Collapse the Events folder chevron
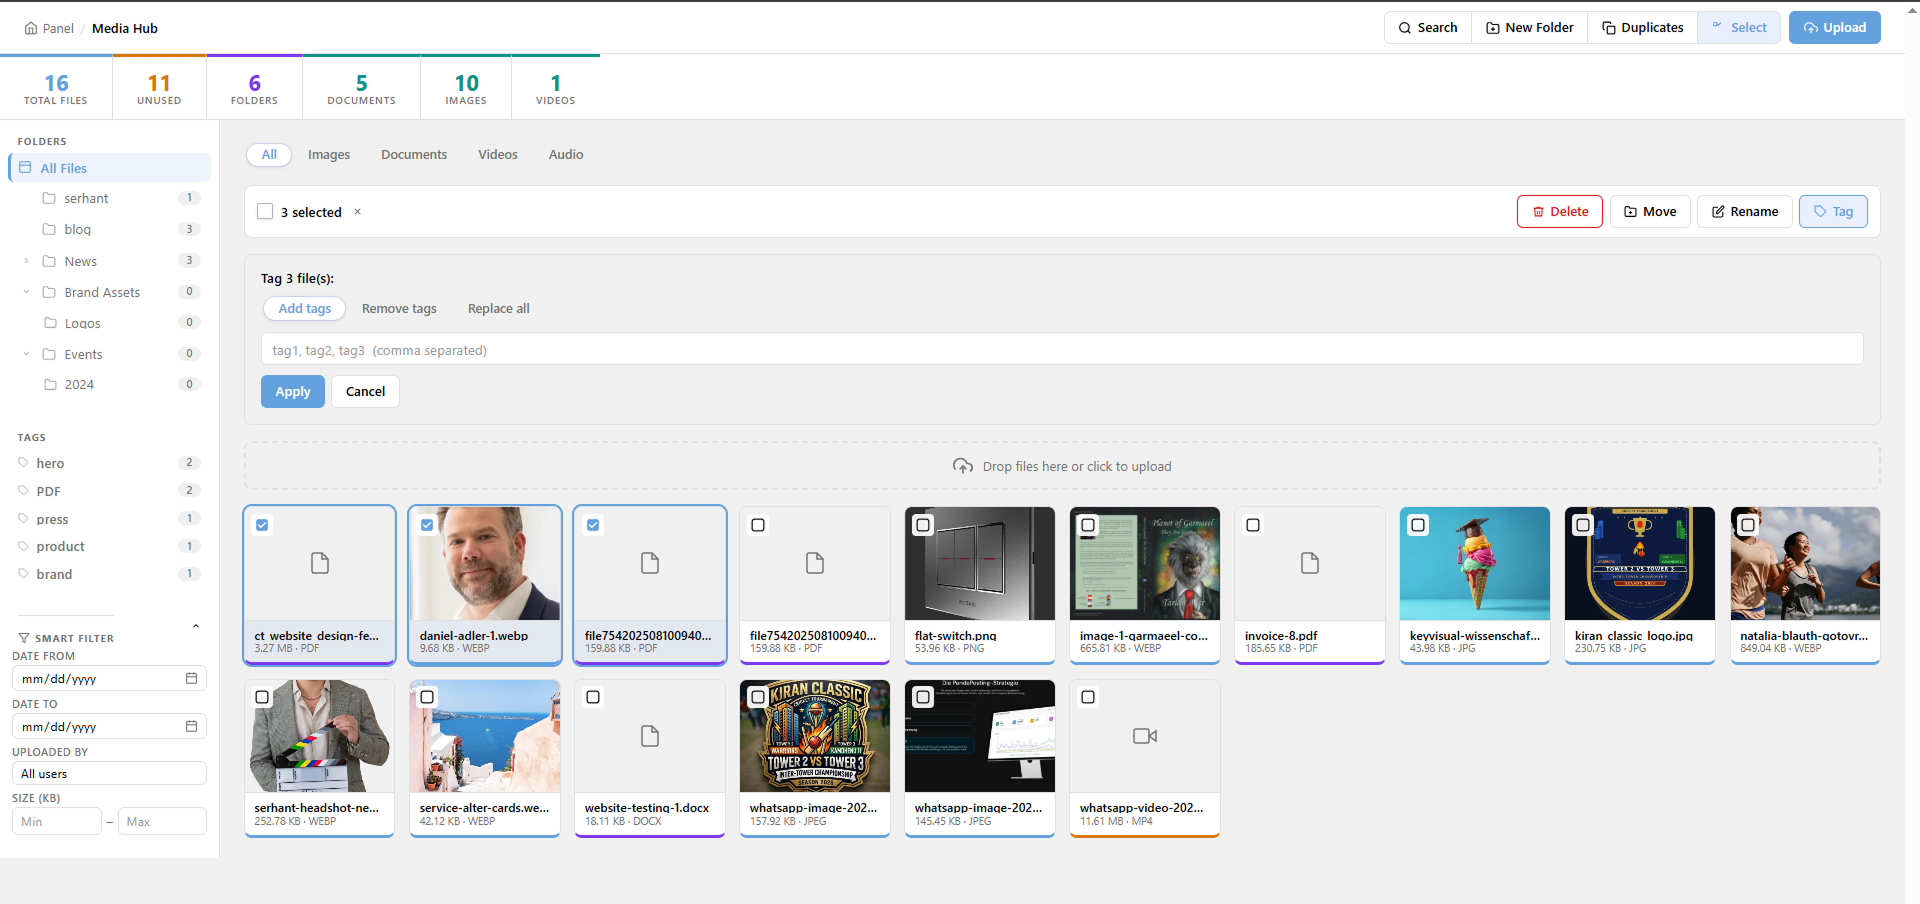 click(x=26, y=354)
